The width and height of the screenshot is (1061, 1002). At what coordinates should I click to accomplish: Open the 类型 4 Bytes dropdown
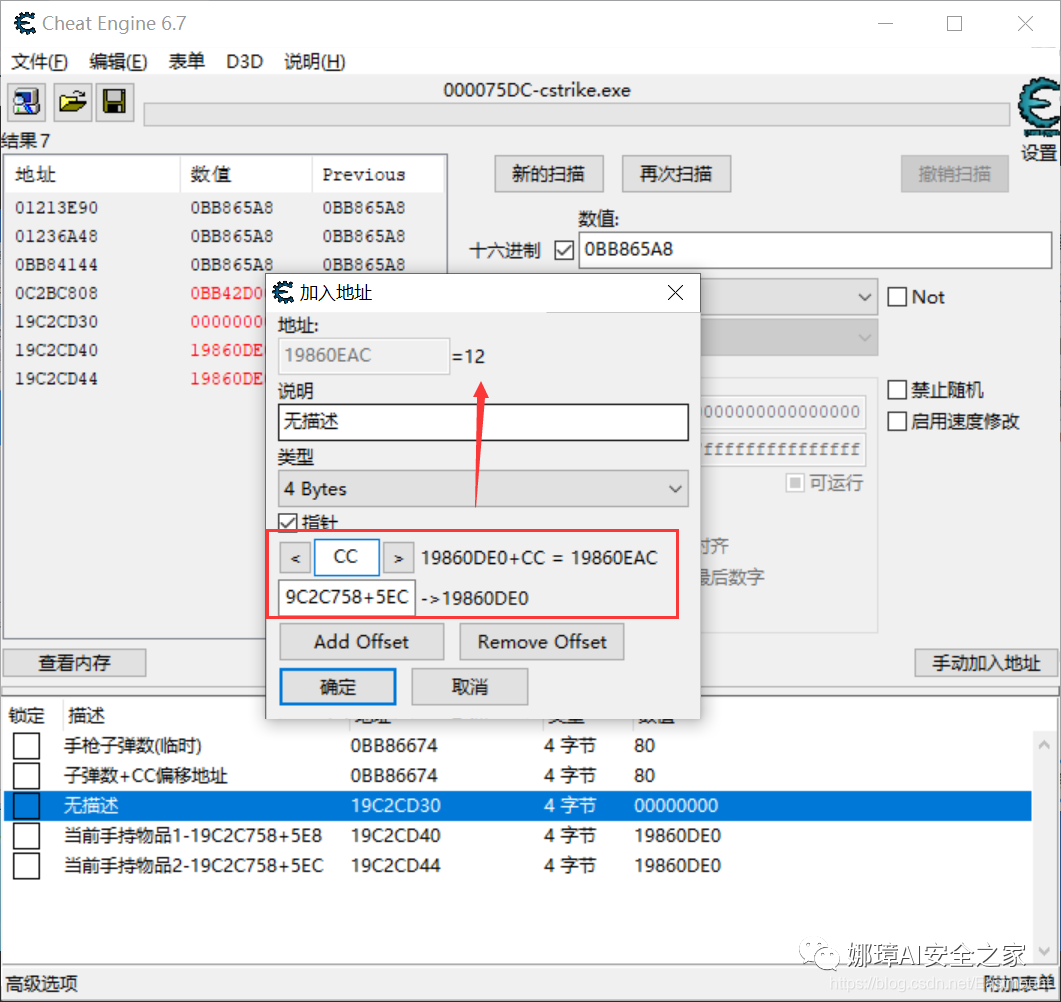coord(483,488)
